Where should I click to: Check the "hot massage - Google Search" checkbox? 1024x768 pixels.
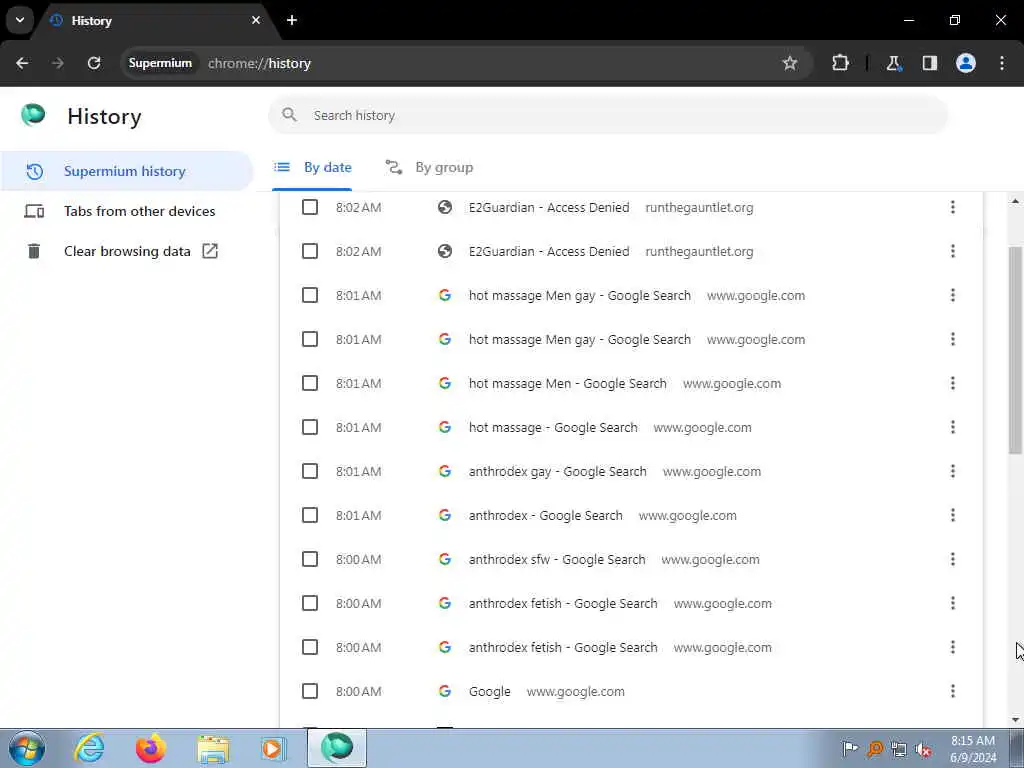coord(310,427)
